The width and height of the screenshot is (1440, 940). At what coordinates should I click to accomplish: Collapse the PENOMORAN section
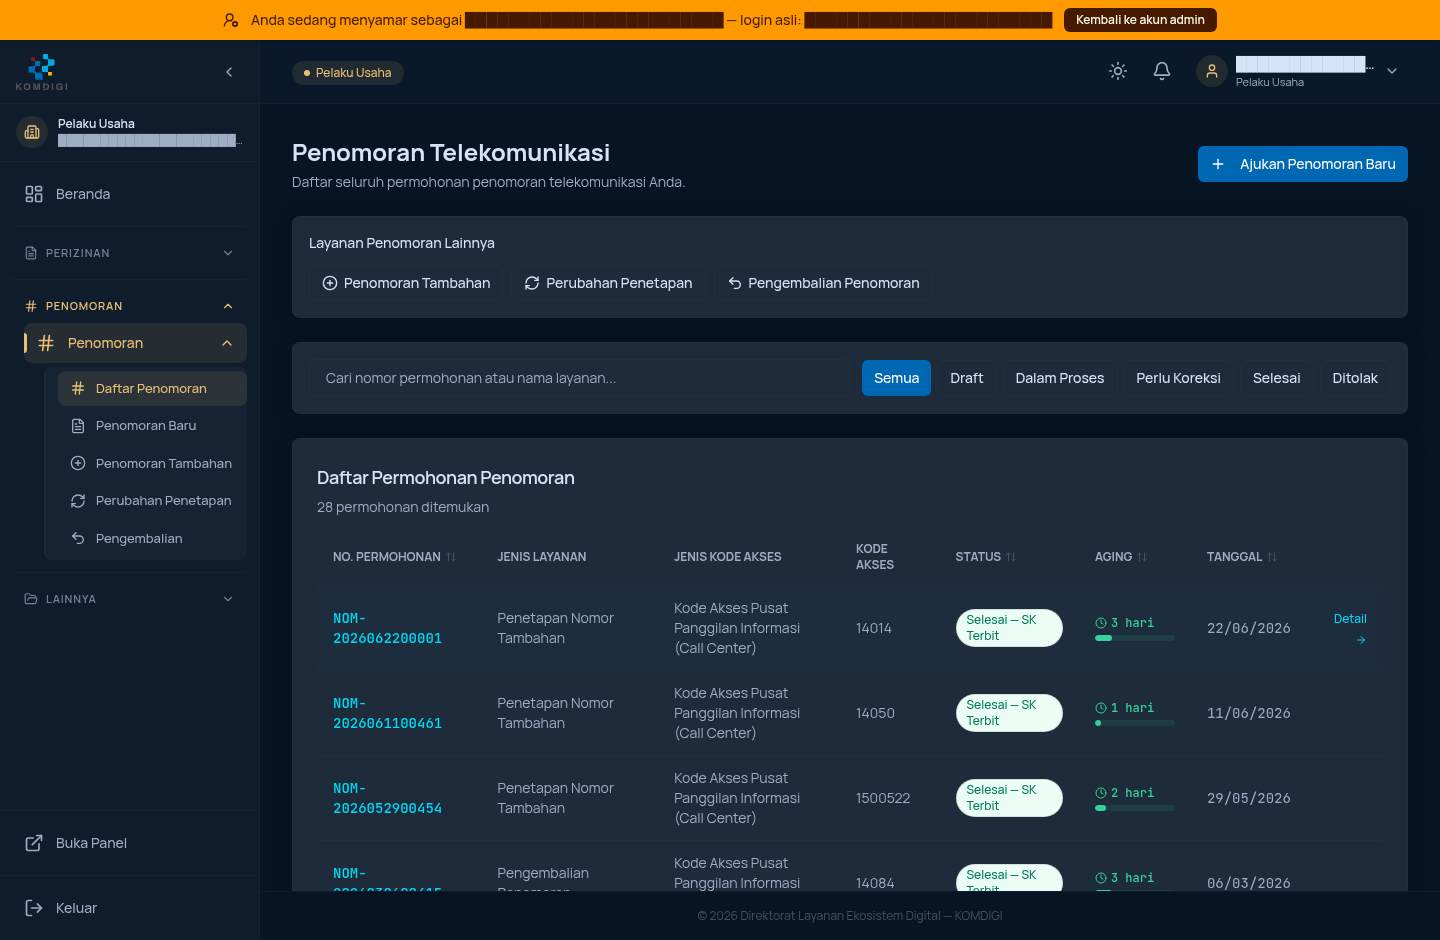point(130,306)
